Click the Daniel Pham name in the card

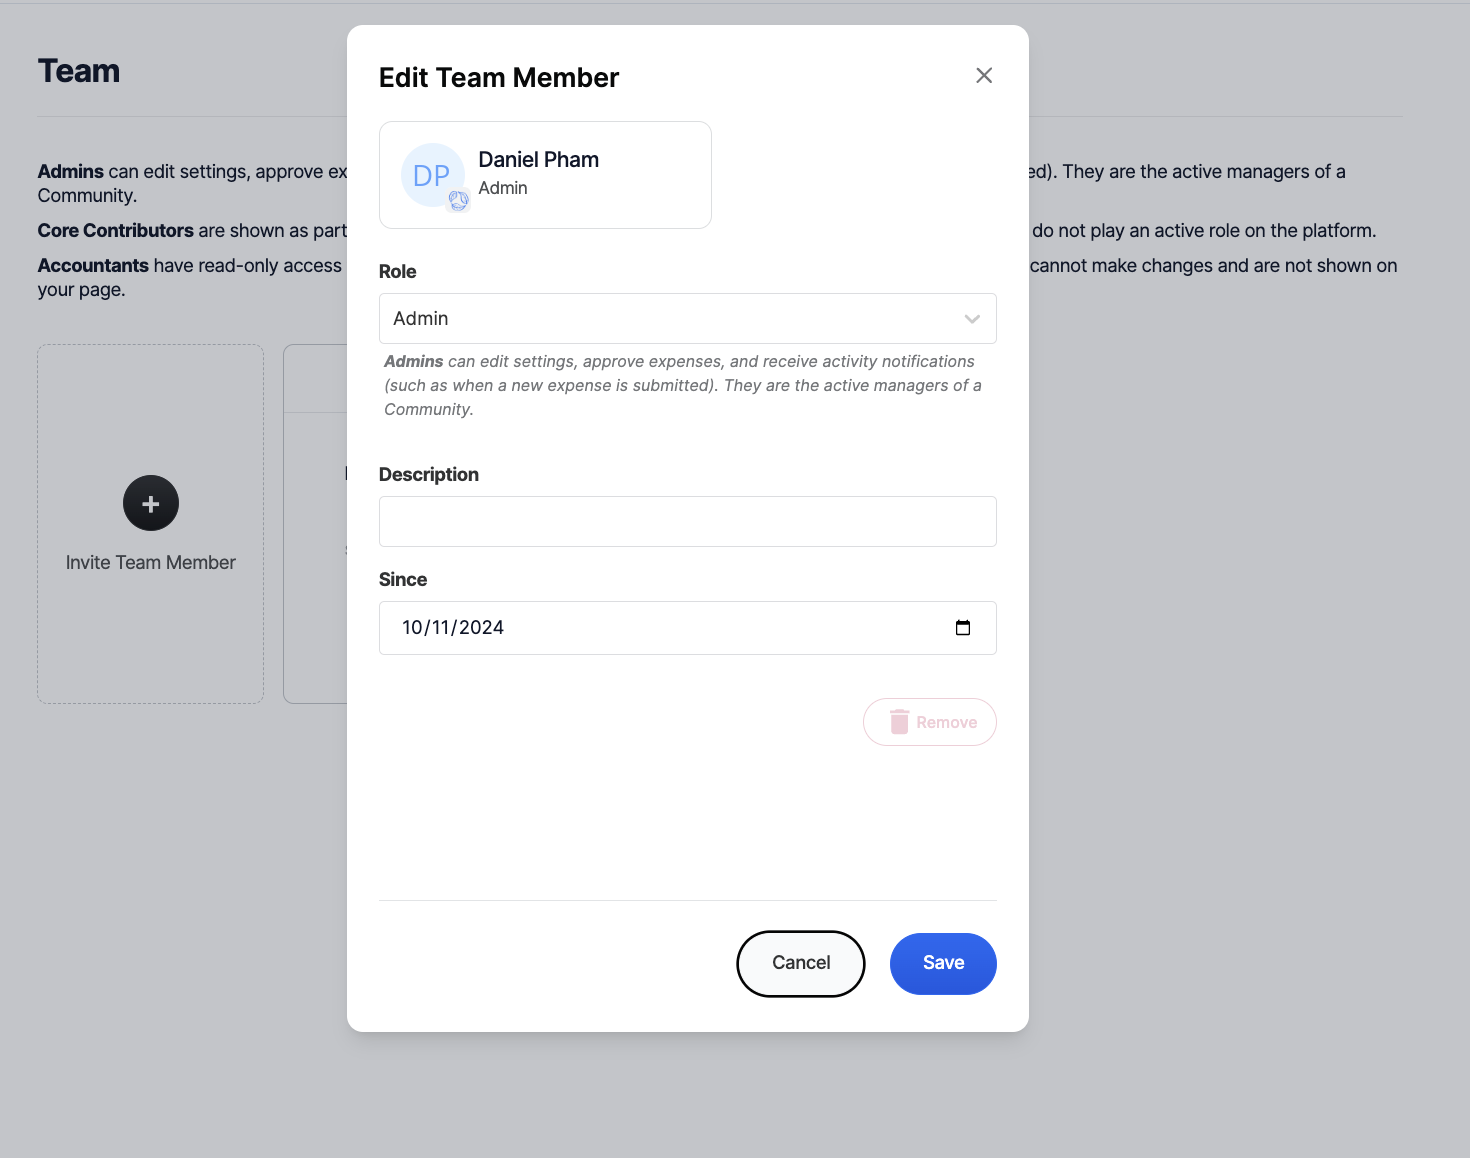point(538,160)
